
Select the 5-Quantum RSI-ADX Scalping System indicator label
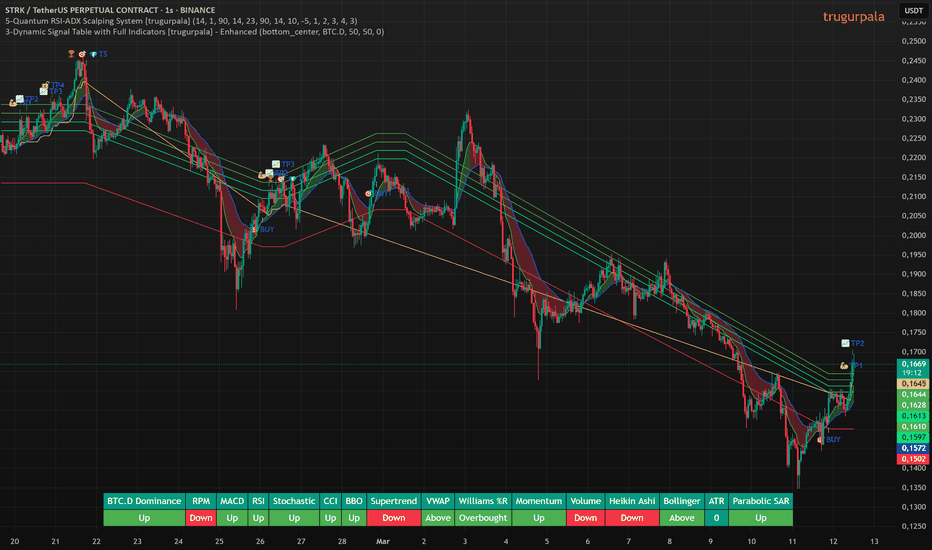click(181, 21)
